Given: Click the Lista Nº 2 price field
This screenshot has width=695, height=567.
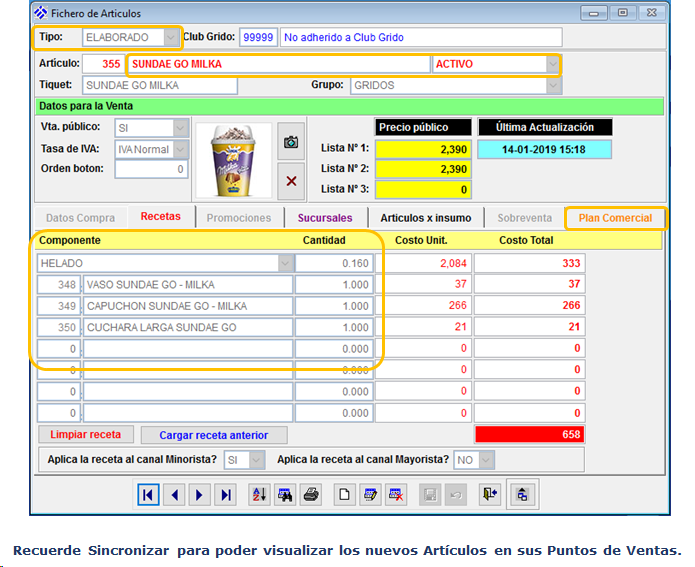Looking at the screenshot, I should point(423,169).
